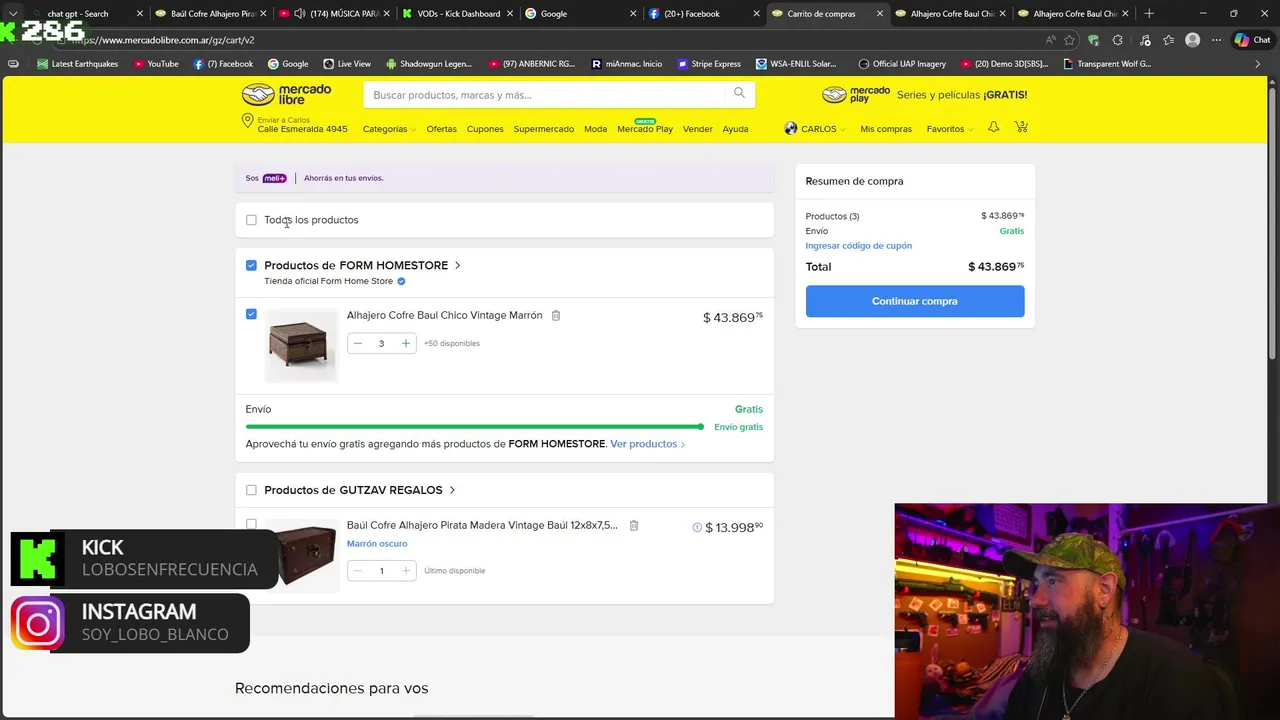Click the Carlos profile avatar
The height and width of the screenshot is (720, 1280).
coord(791,128)
